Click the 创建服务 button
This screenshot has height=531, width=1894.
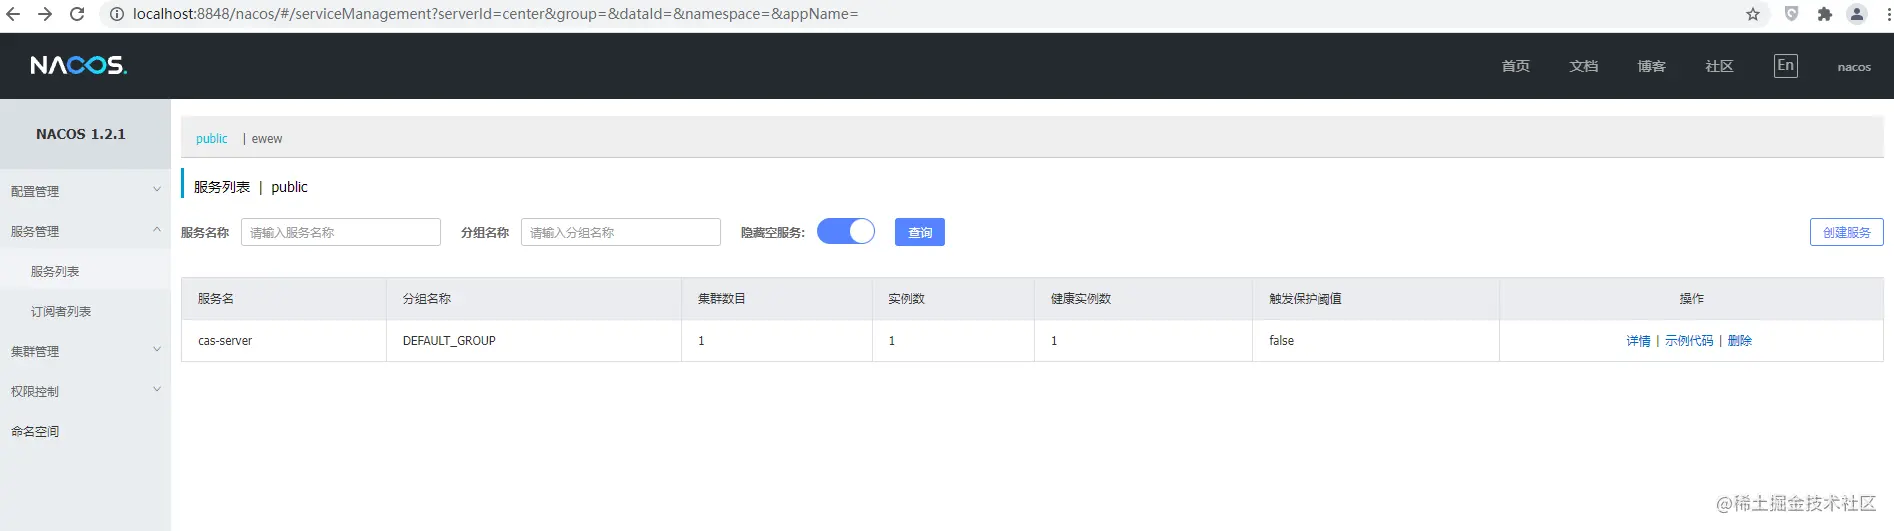pos(1846,232)
